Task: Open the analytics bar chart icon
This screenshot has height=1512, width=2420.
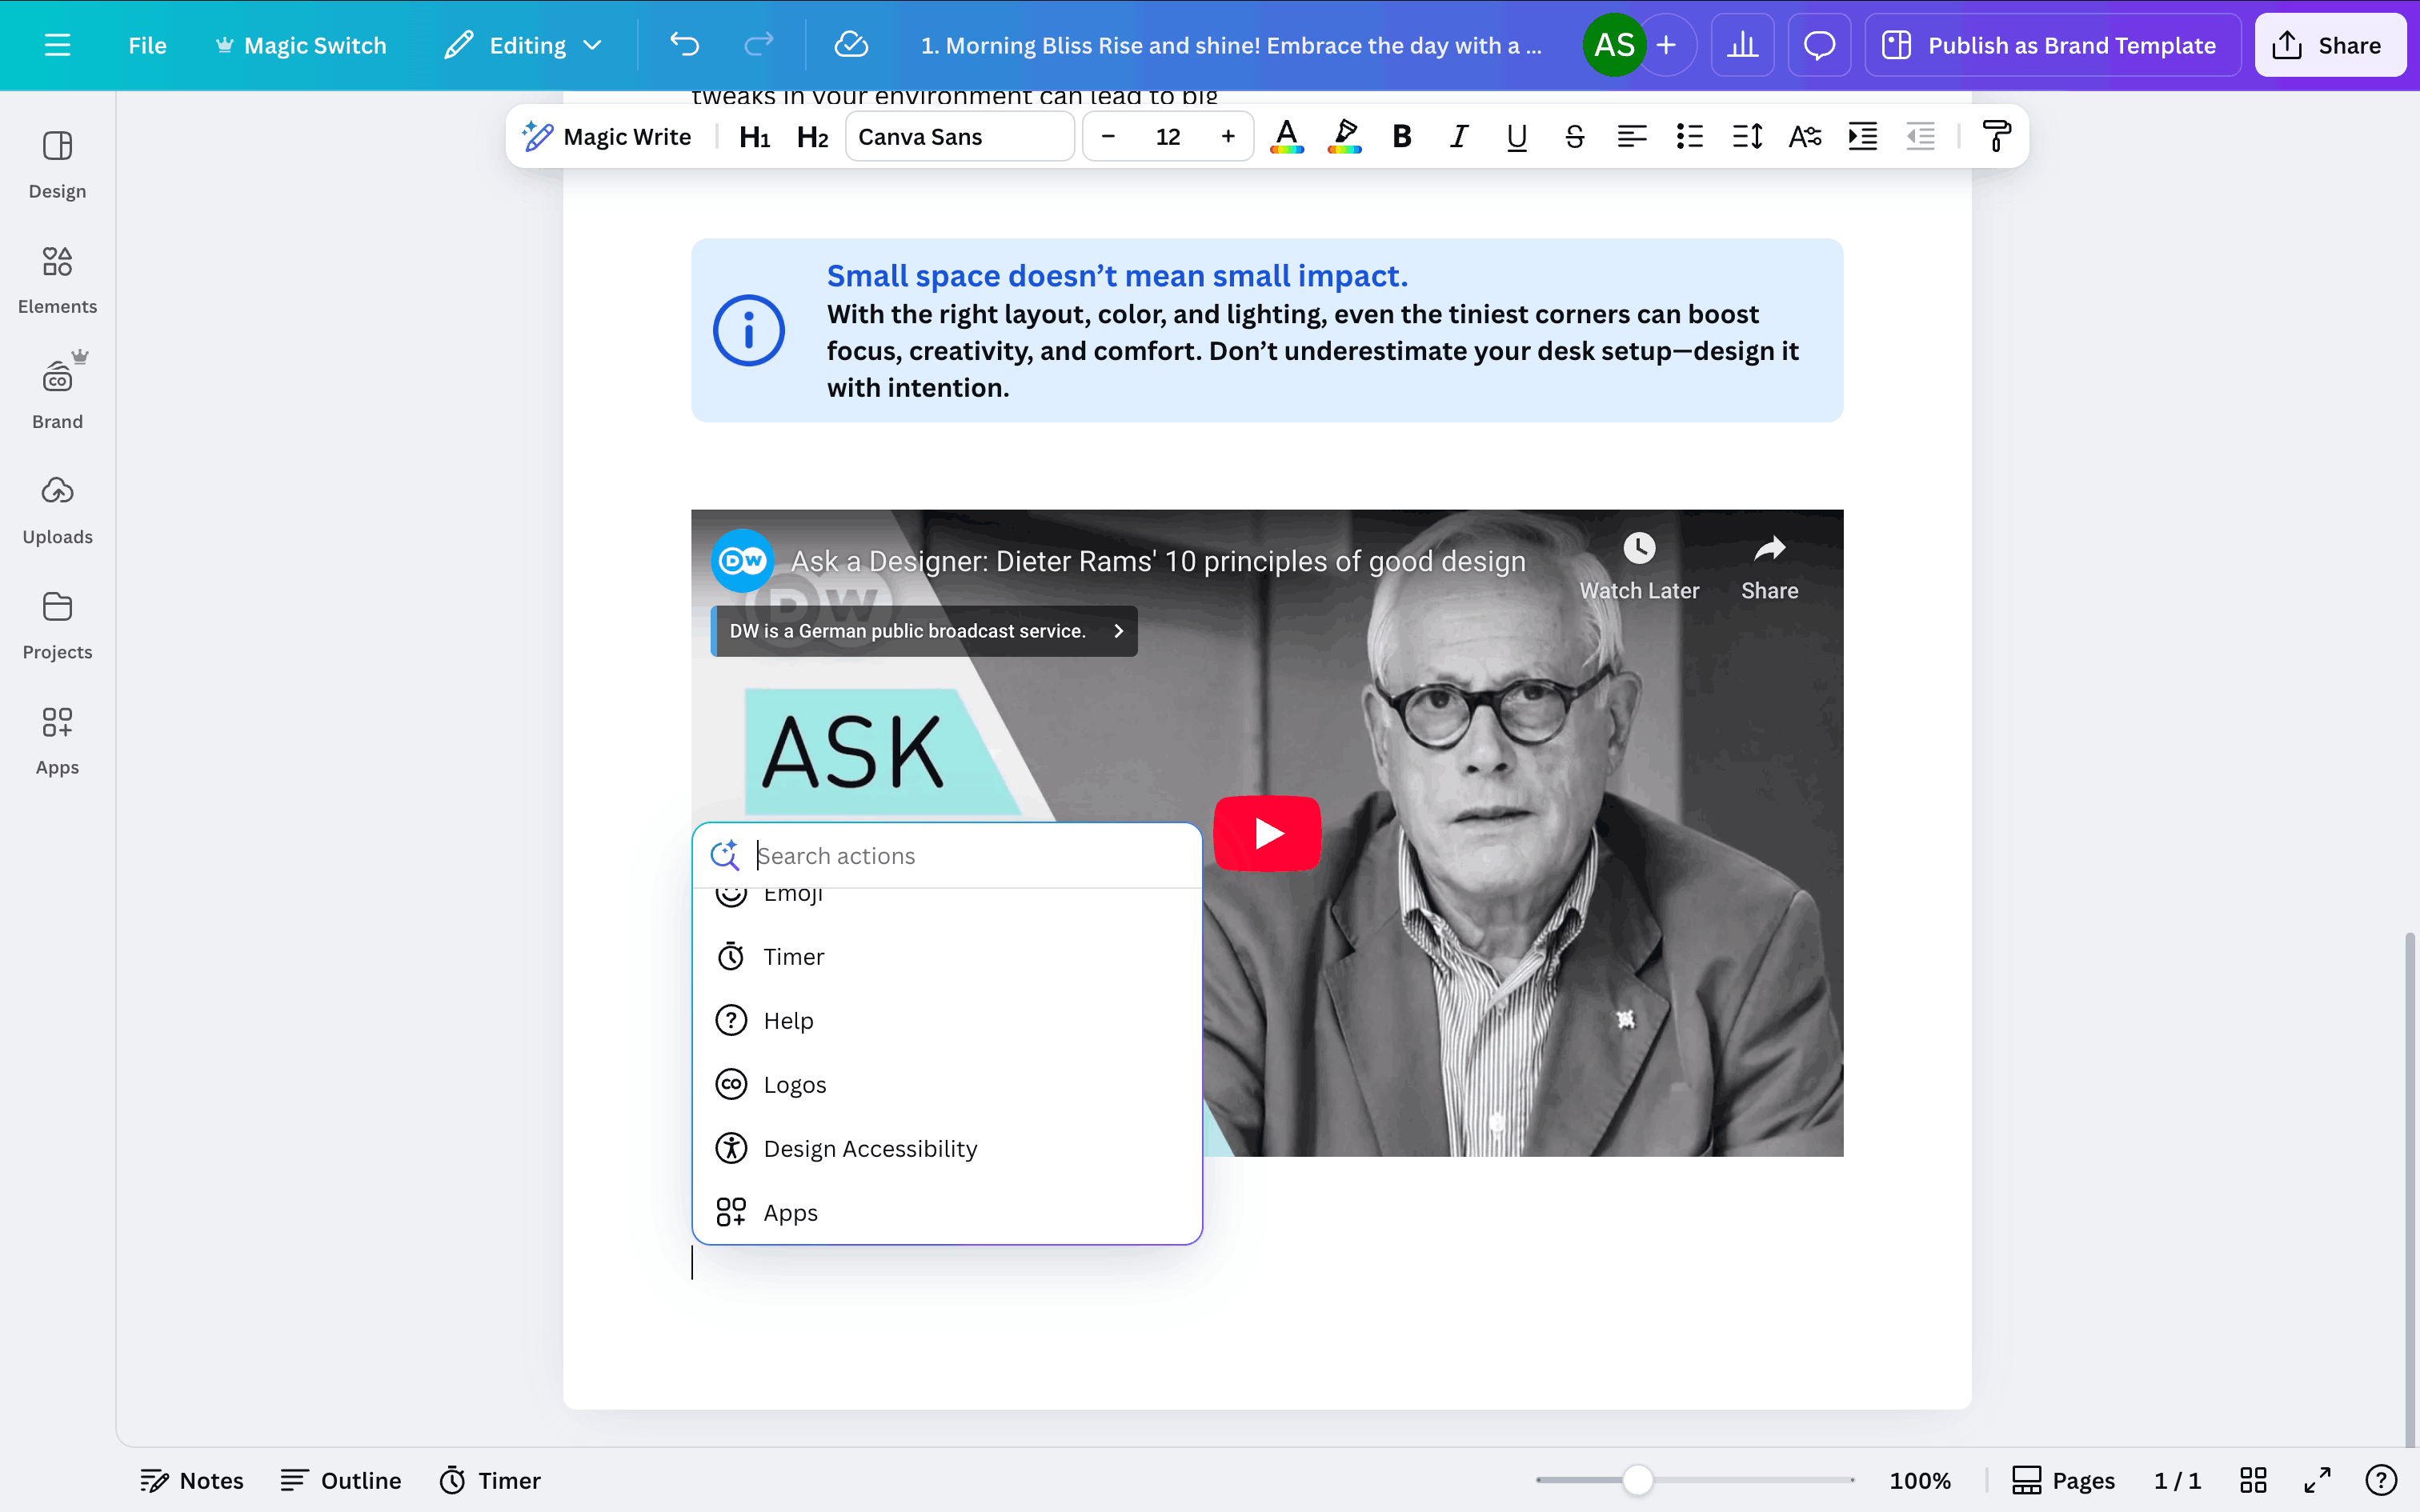Action: click(1742, 45)
